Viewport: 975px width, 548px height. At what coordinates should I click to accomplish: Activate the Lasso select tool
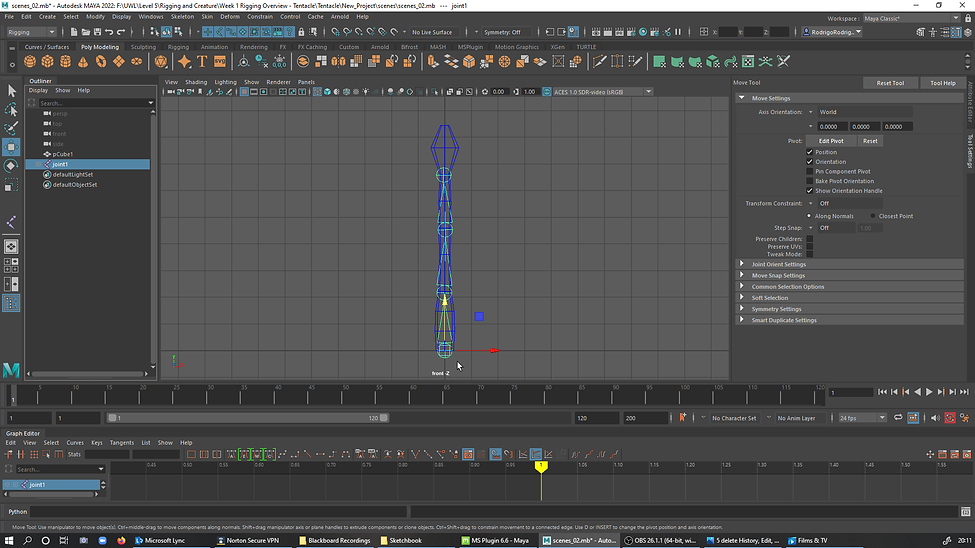(11, 110)
